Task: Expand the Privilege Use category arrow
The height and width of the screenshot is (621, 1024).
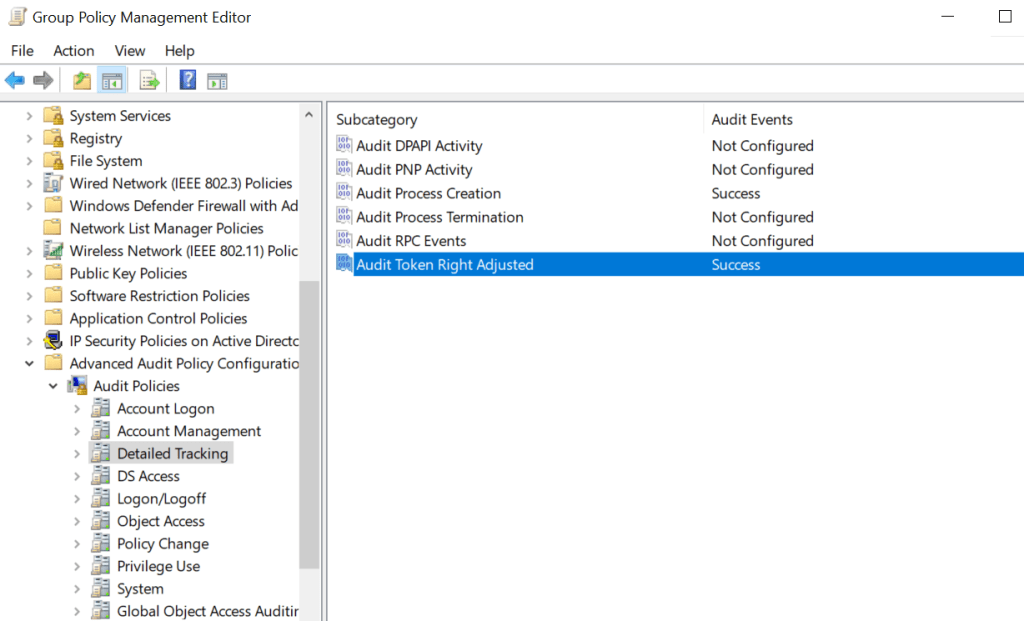Action: (x=77, y=567)
